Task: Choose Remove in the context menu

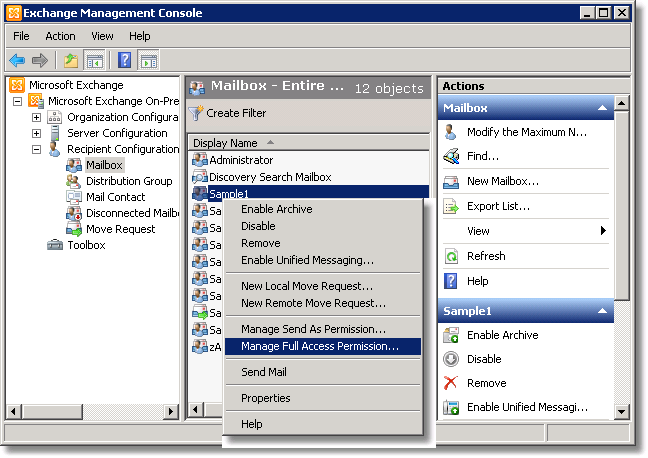Action: [323, 243]
